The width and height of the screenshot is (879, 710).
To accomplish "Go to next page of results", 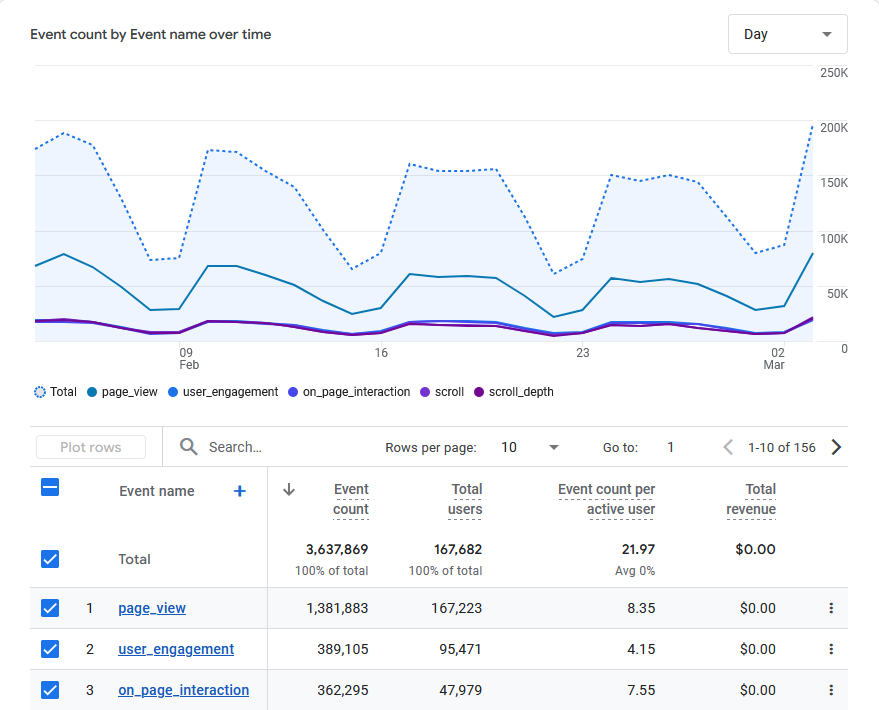I will [x=836, y=447].
